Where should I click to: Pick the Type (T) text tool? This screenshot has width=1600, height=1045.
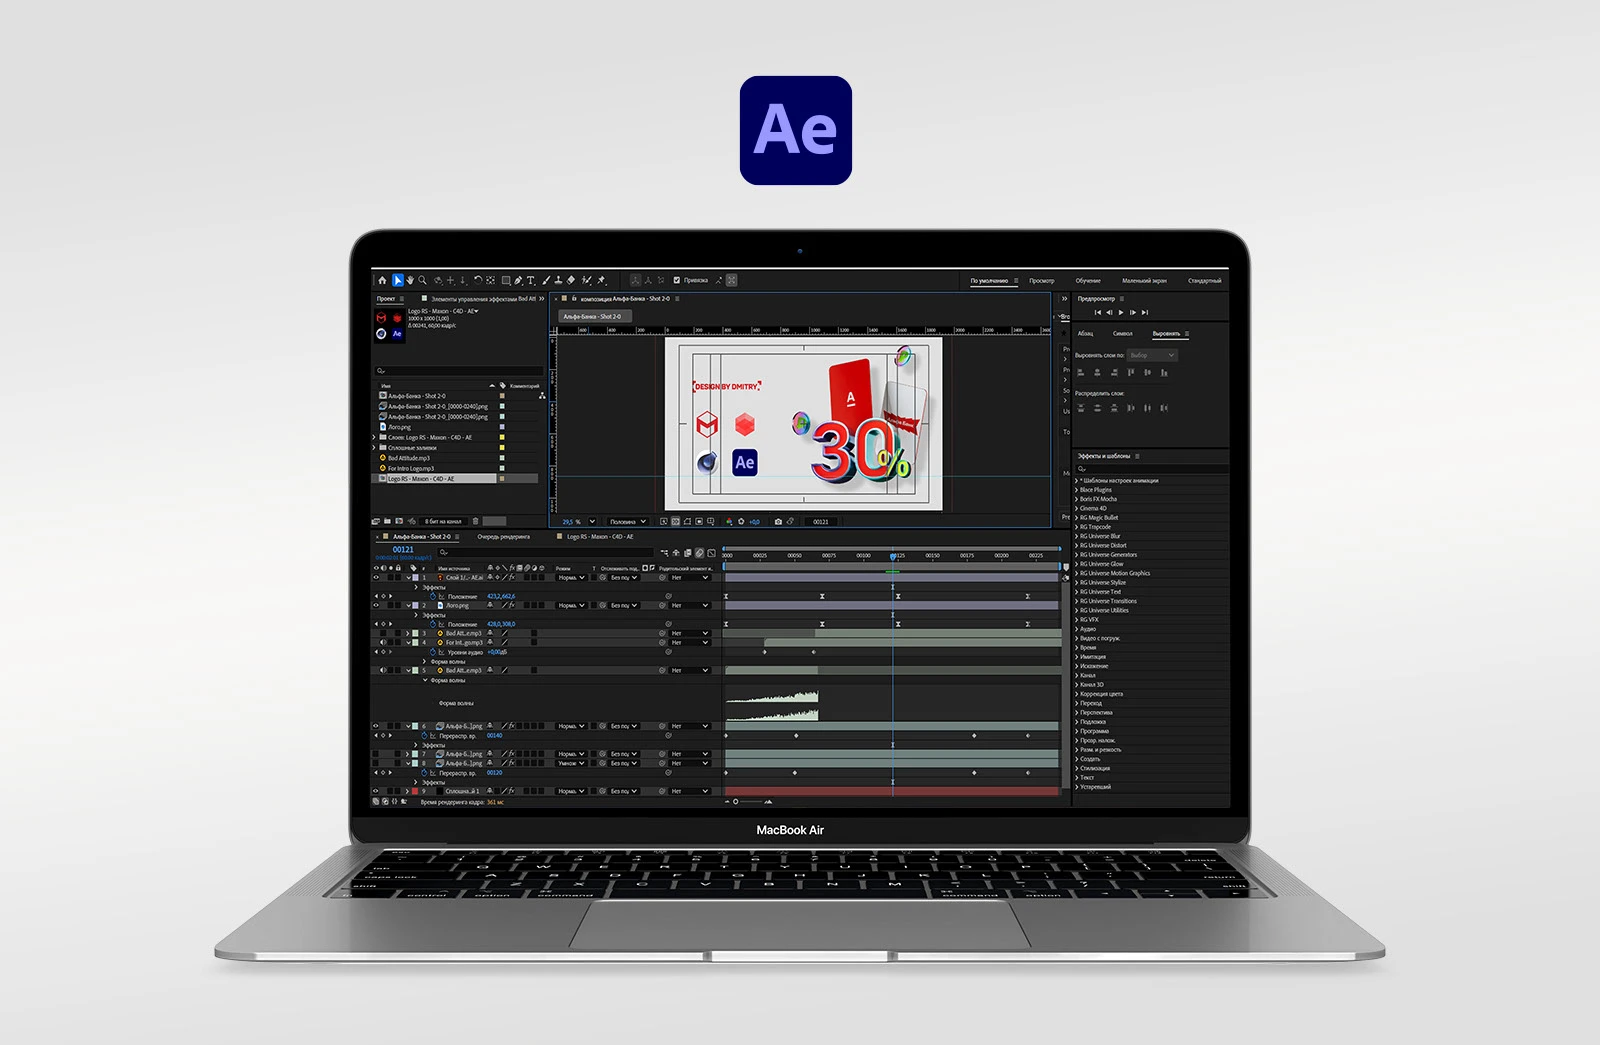pos(531,281)
